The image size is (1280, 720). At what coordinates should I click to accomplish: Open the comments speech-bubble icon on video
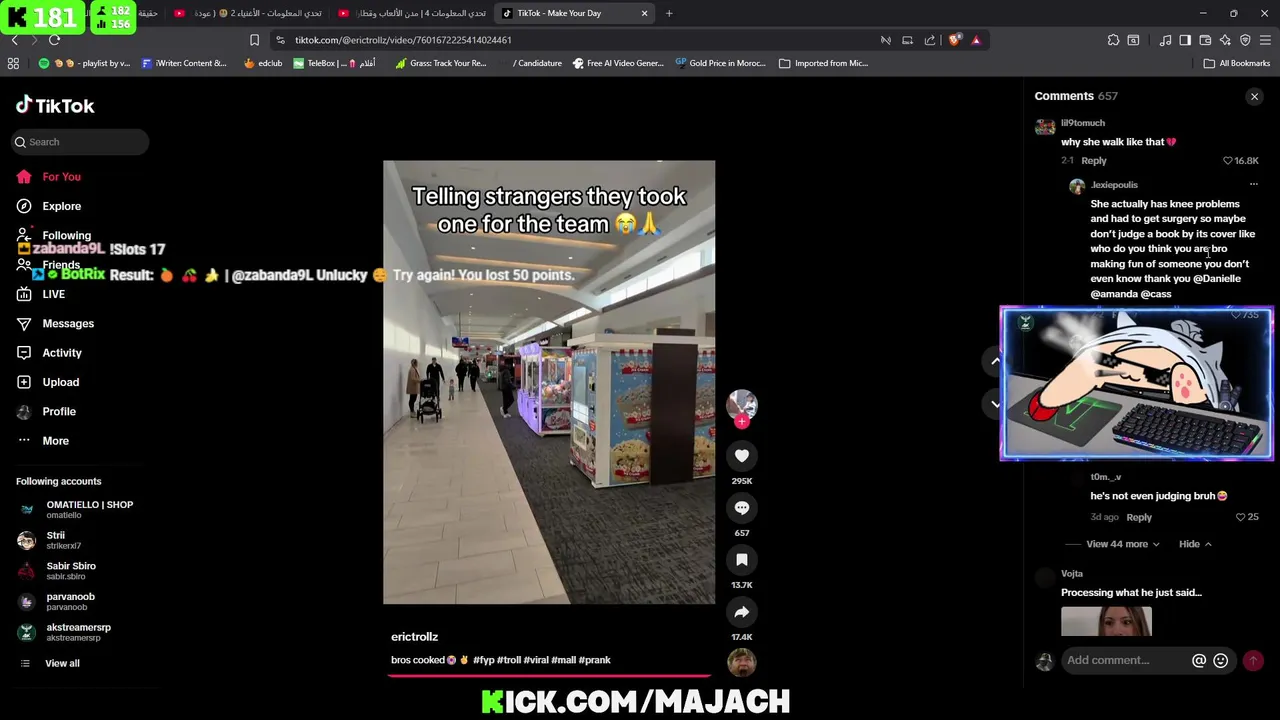tap(742, 508)
